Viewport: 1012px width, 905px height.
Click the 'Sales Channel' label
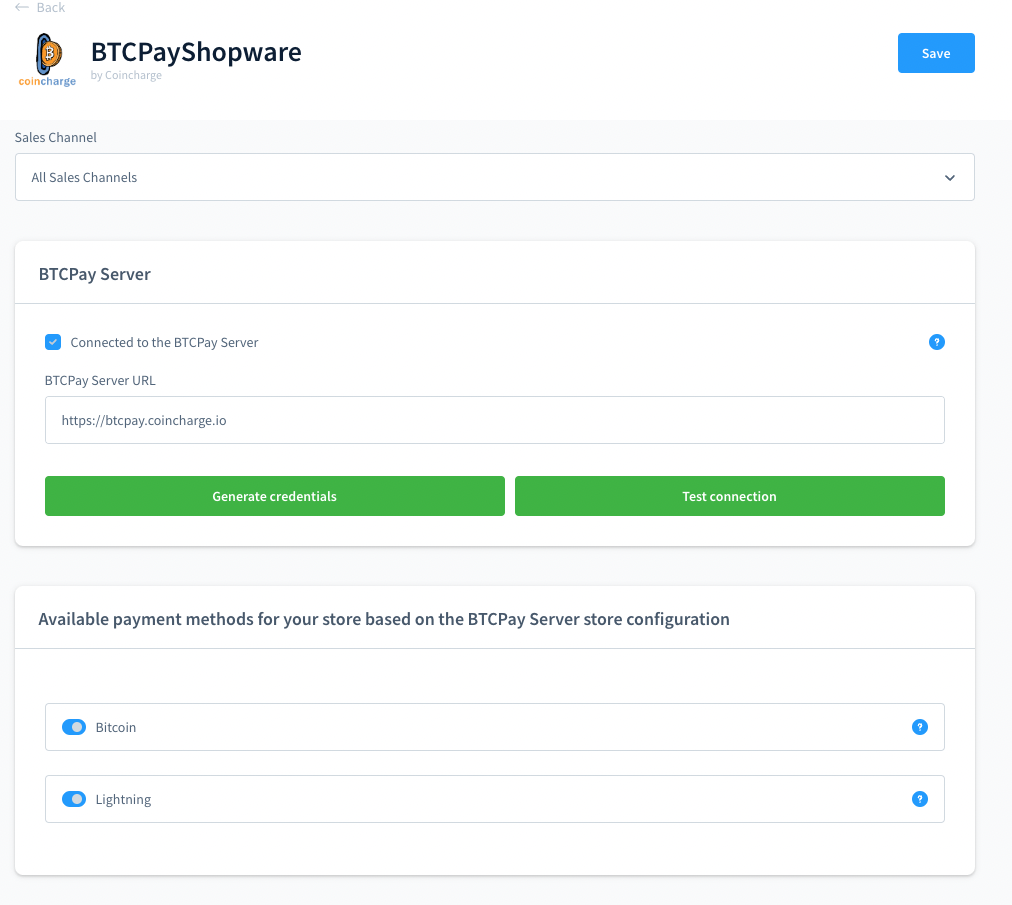[56, 137]
